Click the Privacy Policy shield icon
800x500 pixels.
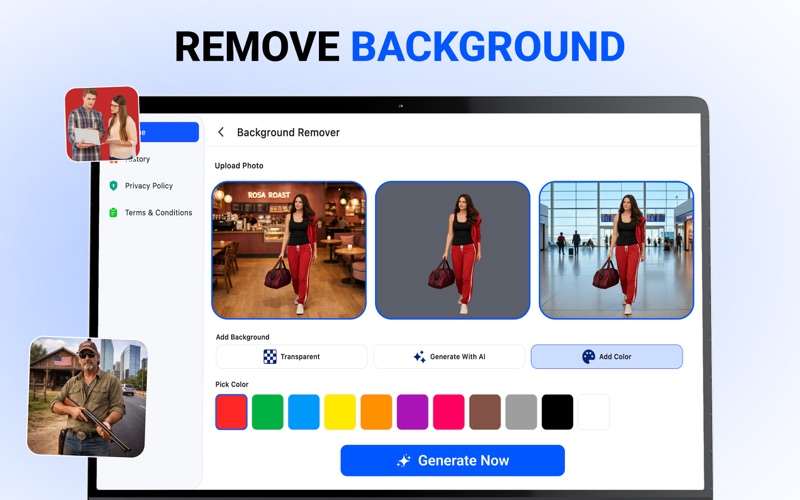tap(113, 186)
